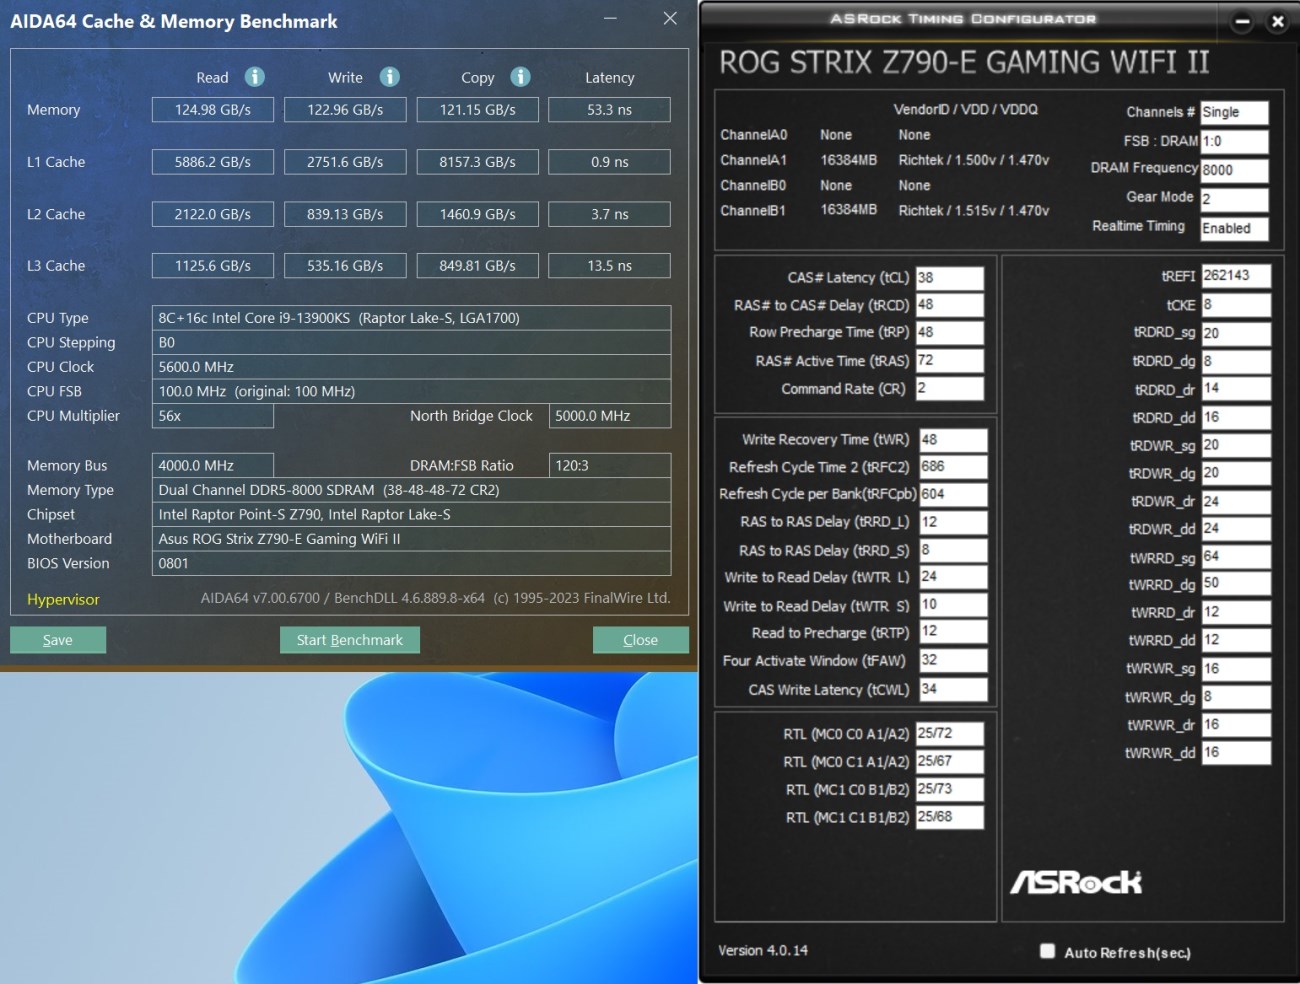
Task: Click the Close button in AIDA64
Action: click(x=641, y=640)
